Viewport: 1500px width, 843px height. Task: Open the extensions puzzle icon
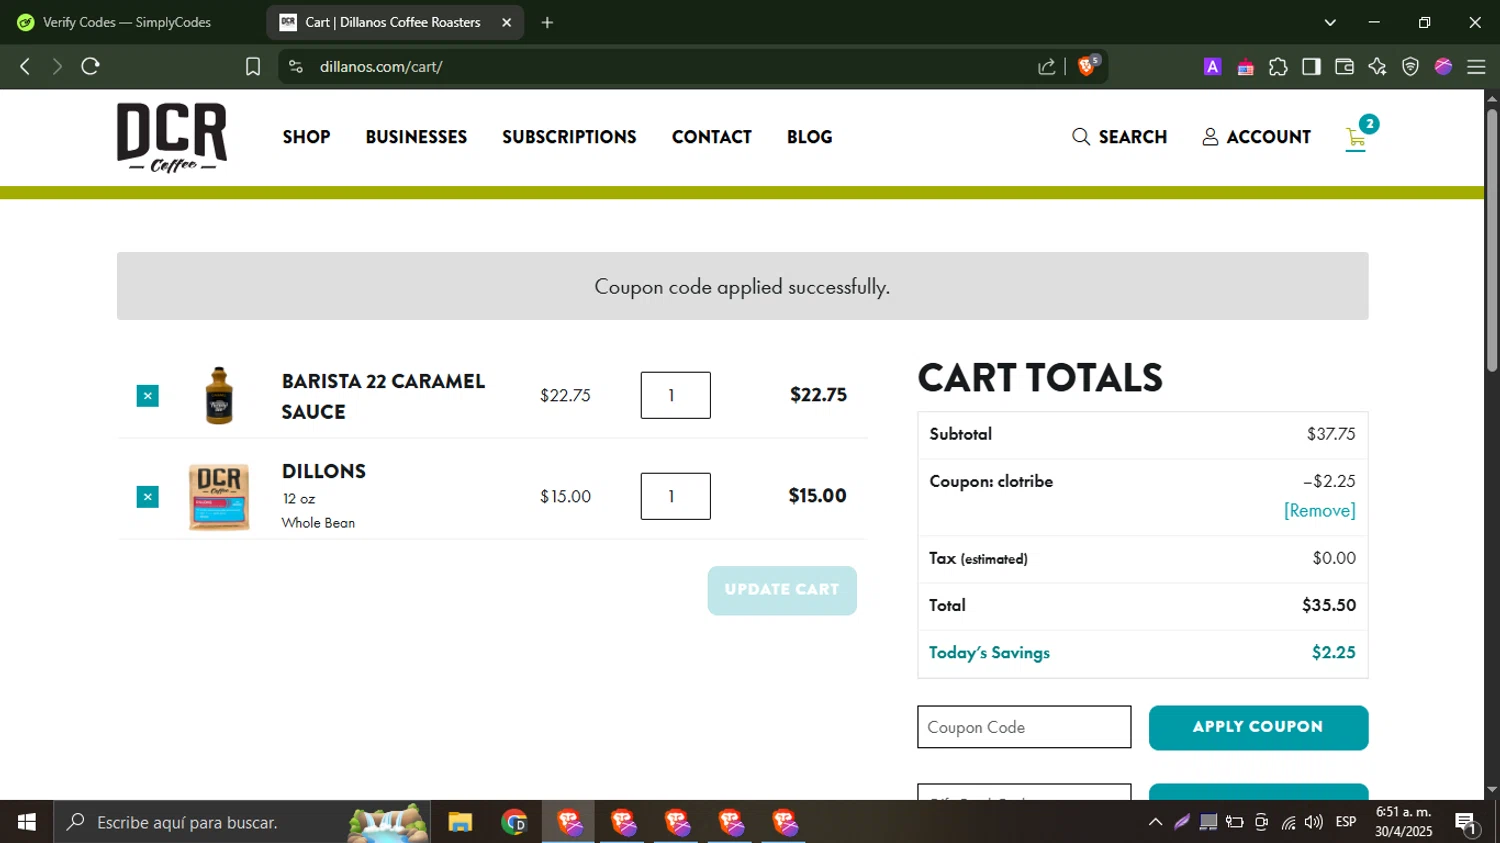1278,67
